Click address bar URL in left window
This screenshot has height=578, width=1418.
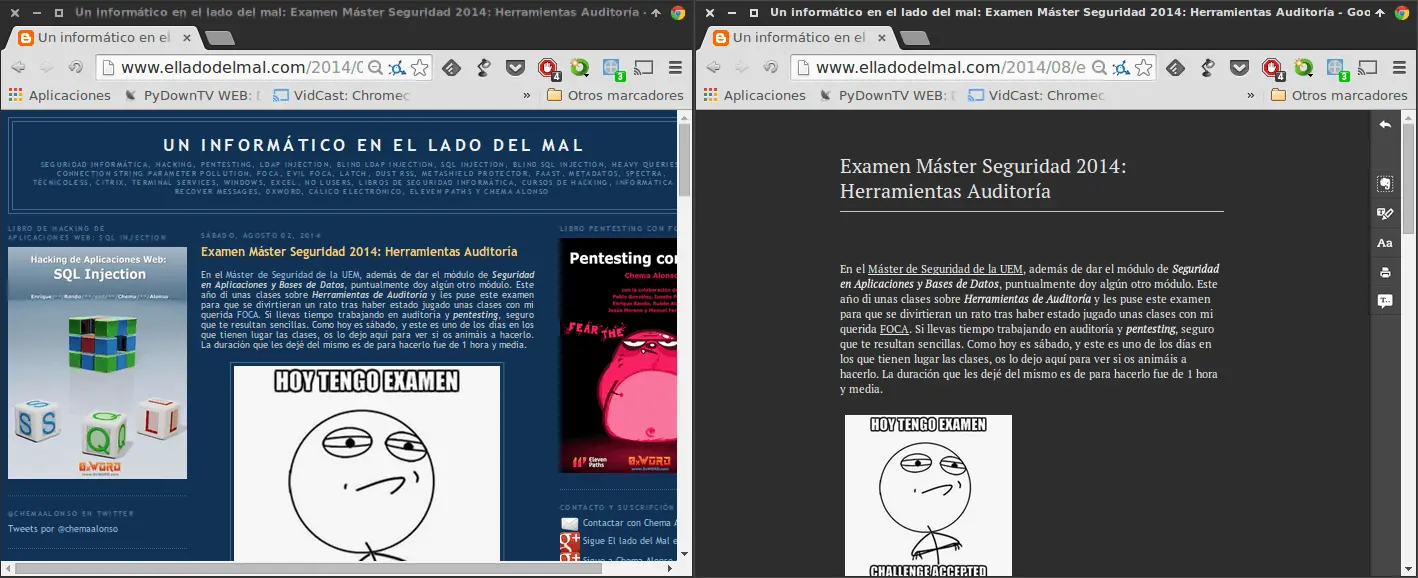point(242,68)
